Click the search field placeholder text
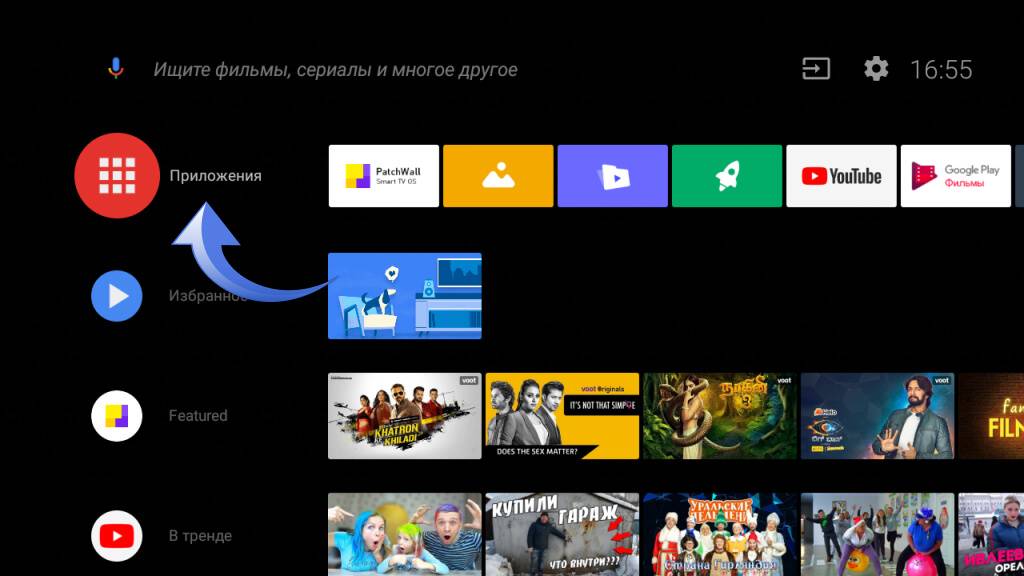This screenshot has width=1024, height=576. tap(335, 70)
